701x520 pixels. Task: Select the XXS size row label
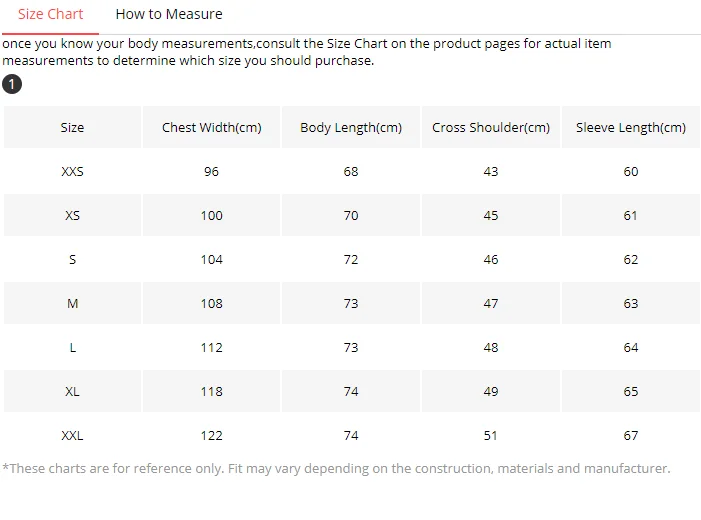(72, 171)
